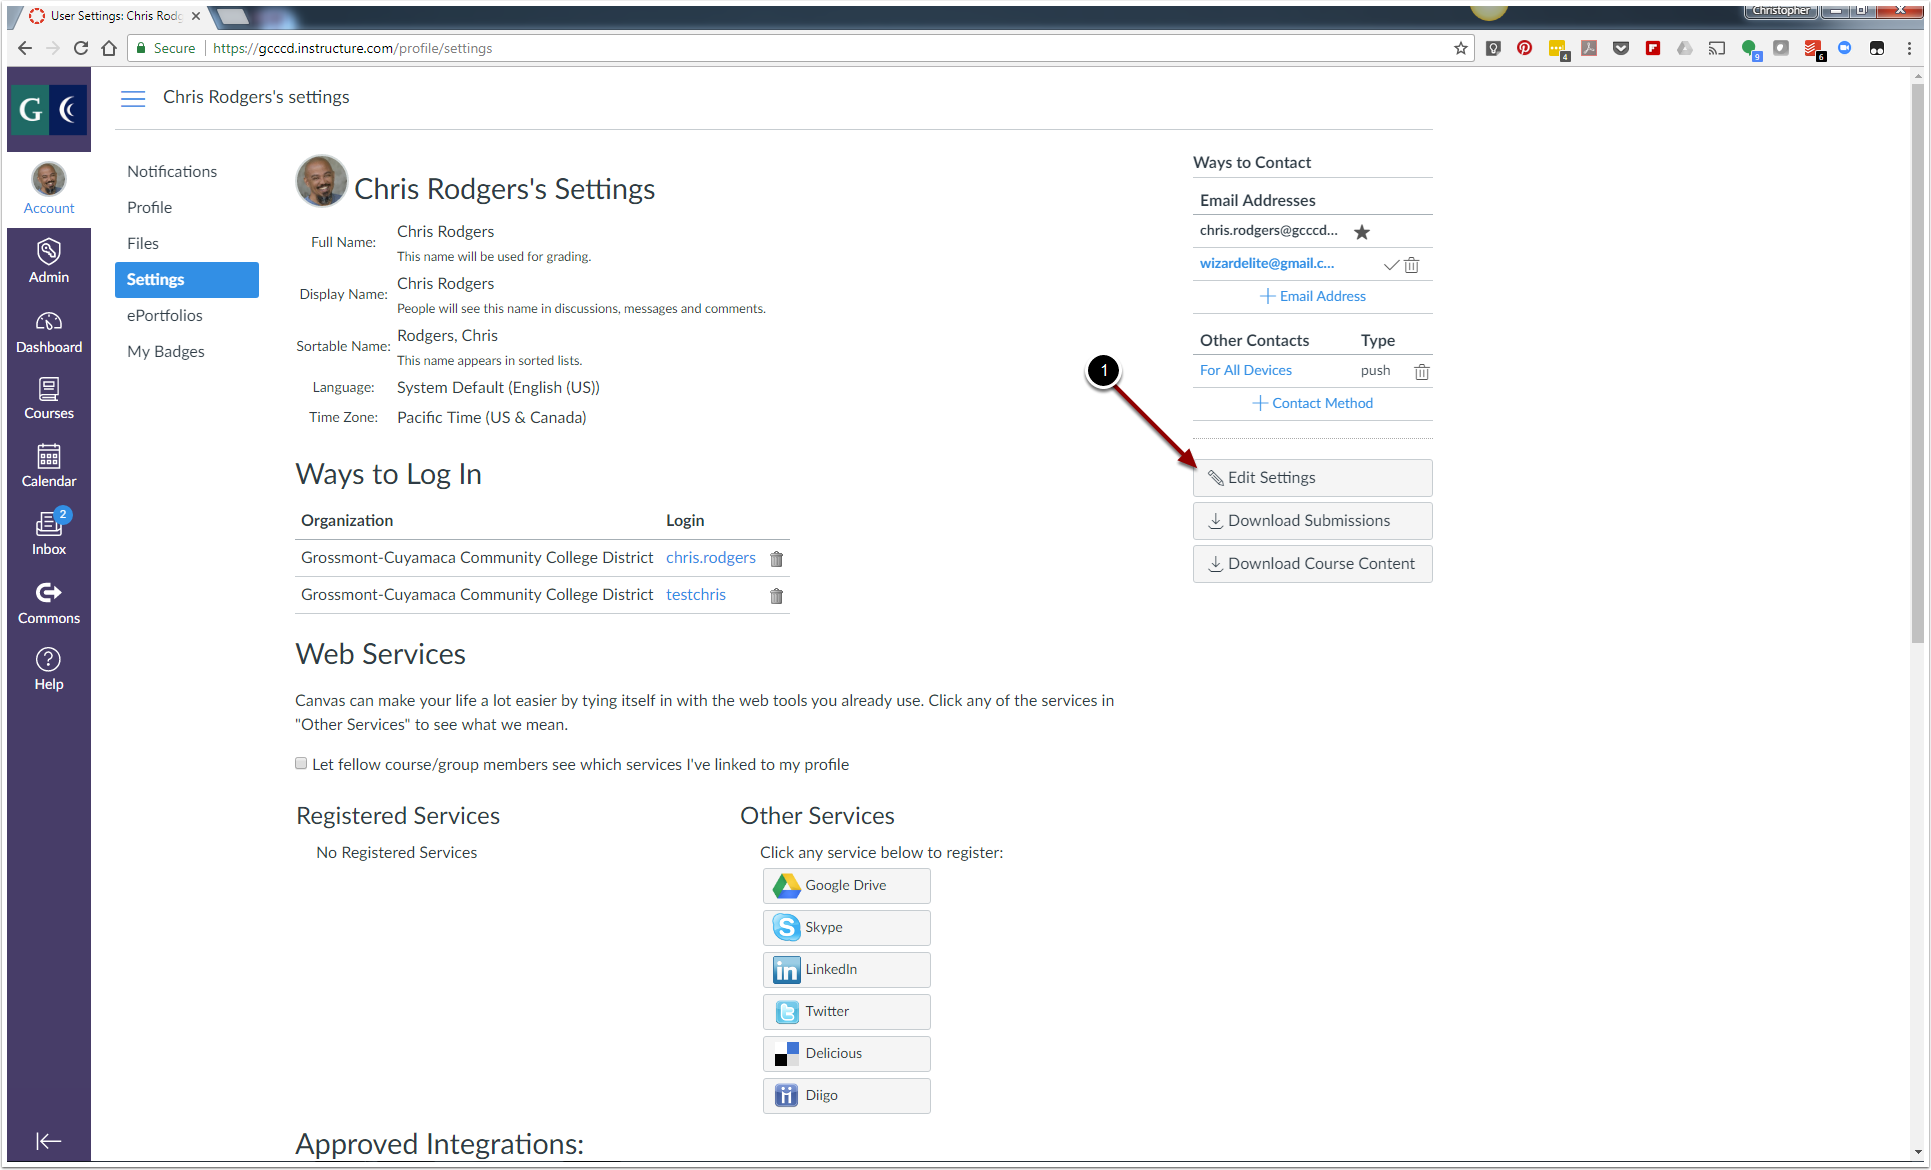The width and height of the screenshot is (1931, 1170).
Task: Open the Admin shield icon
Action: pos(48,261)
